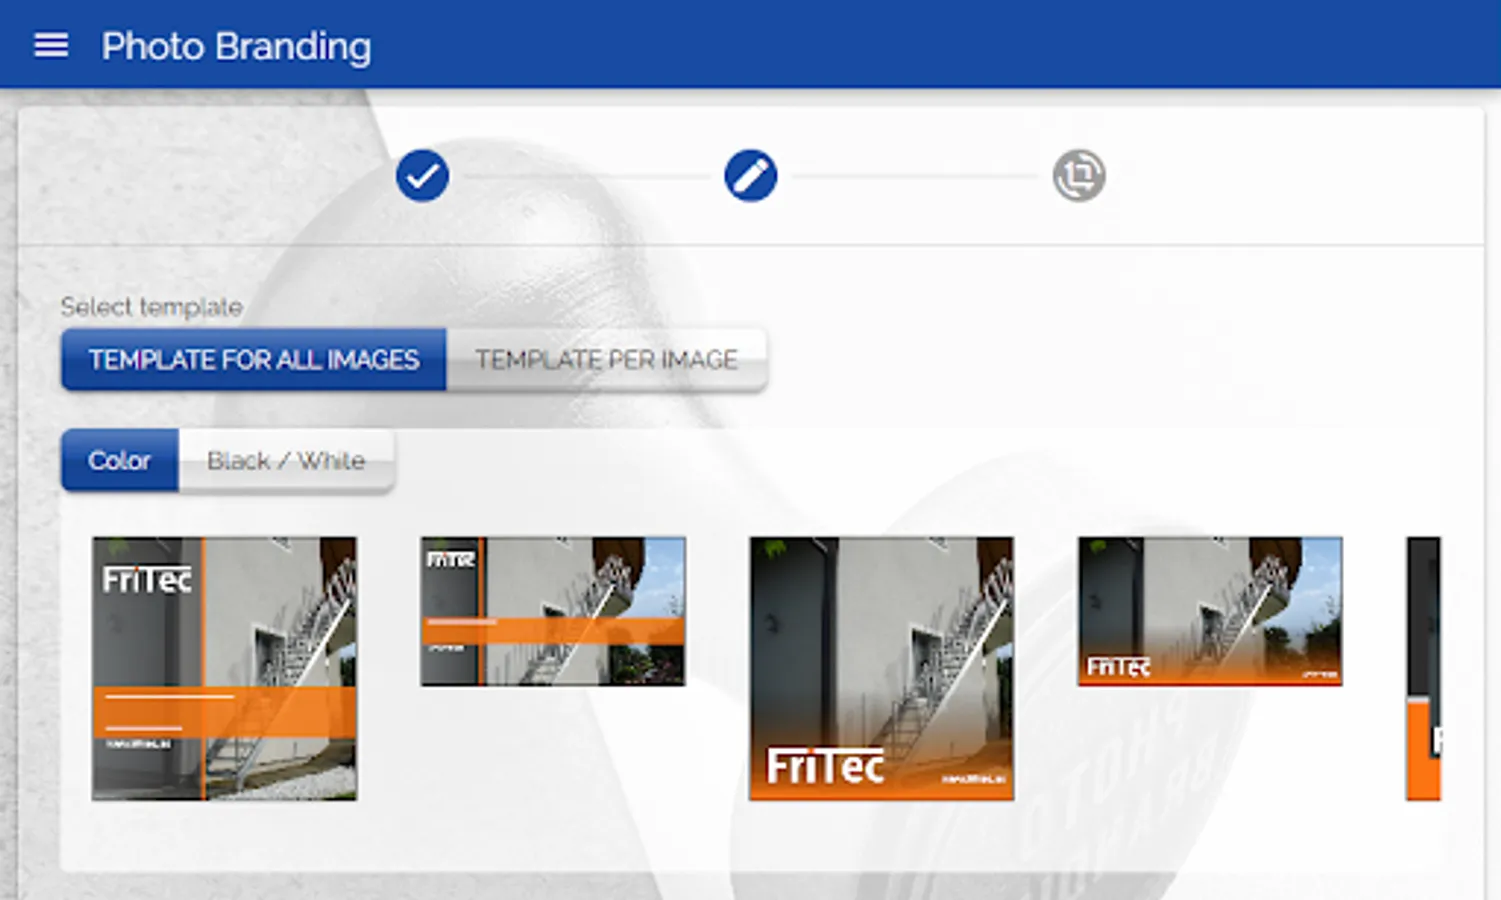Select the partially visible fifth template
The height and width of the screenshot is (900, 1501).
[x=1423, y=669]
